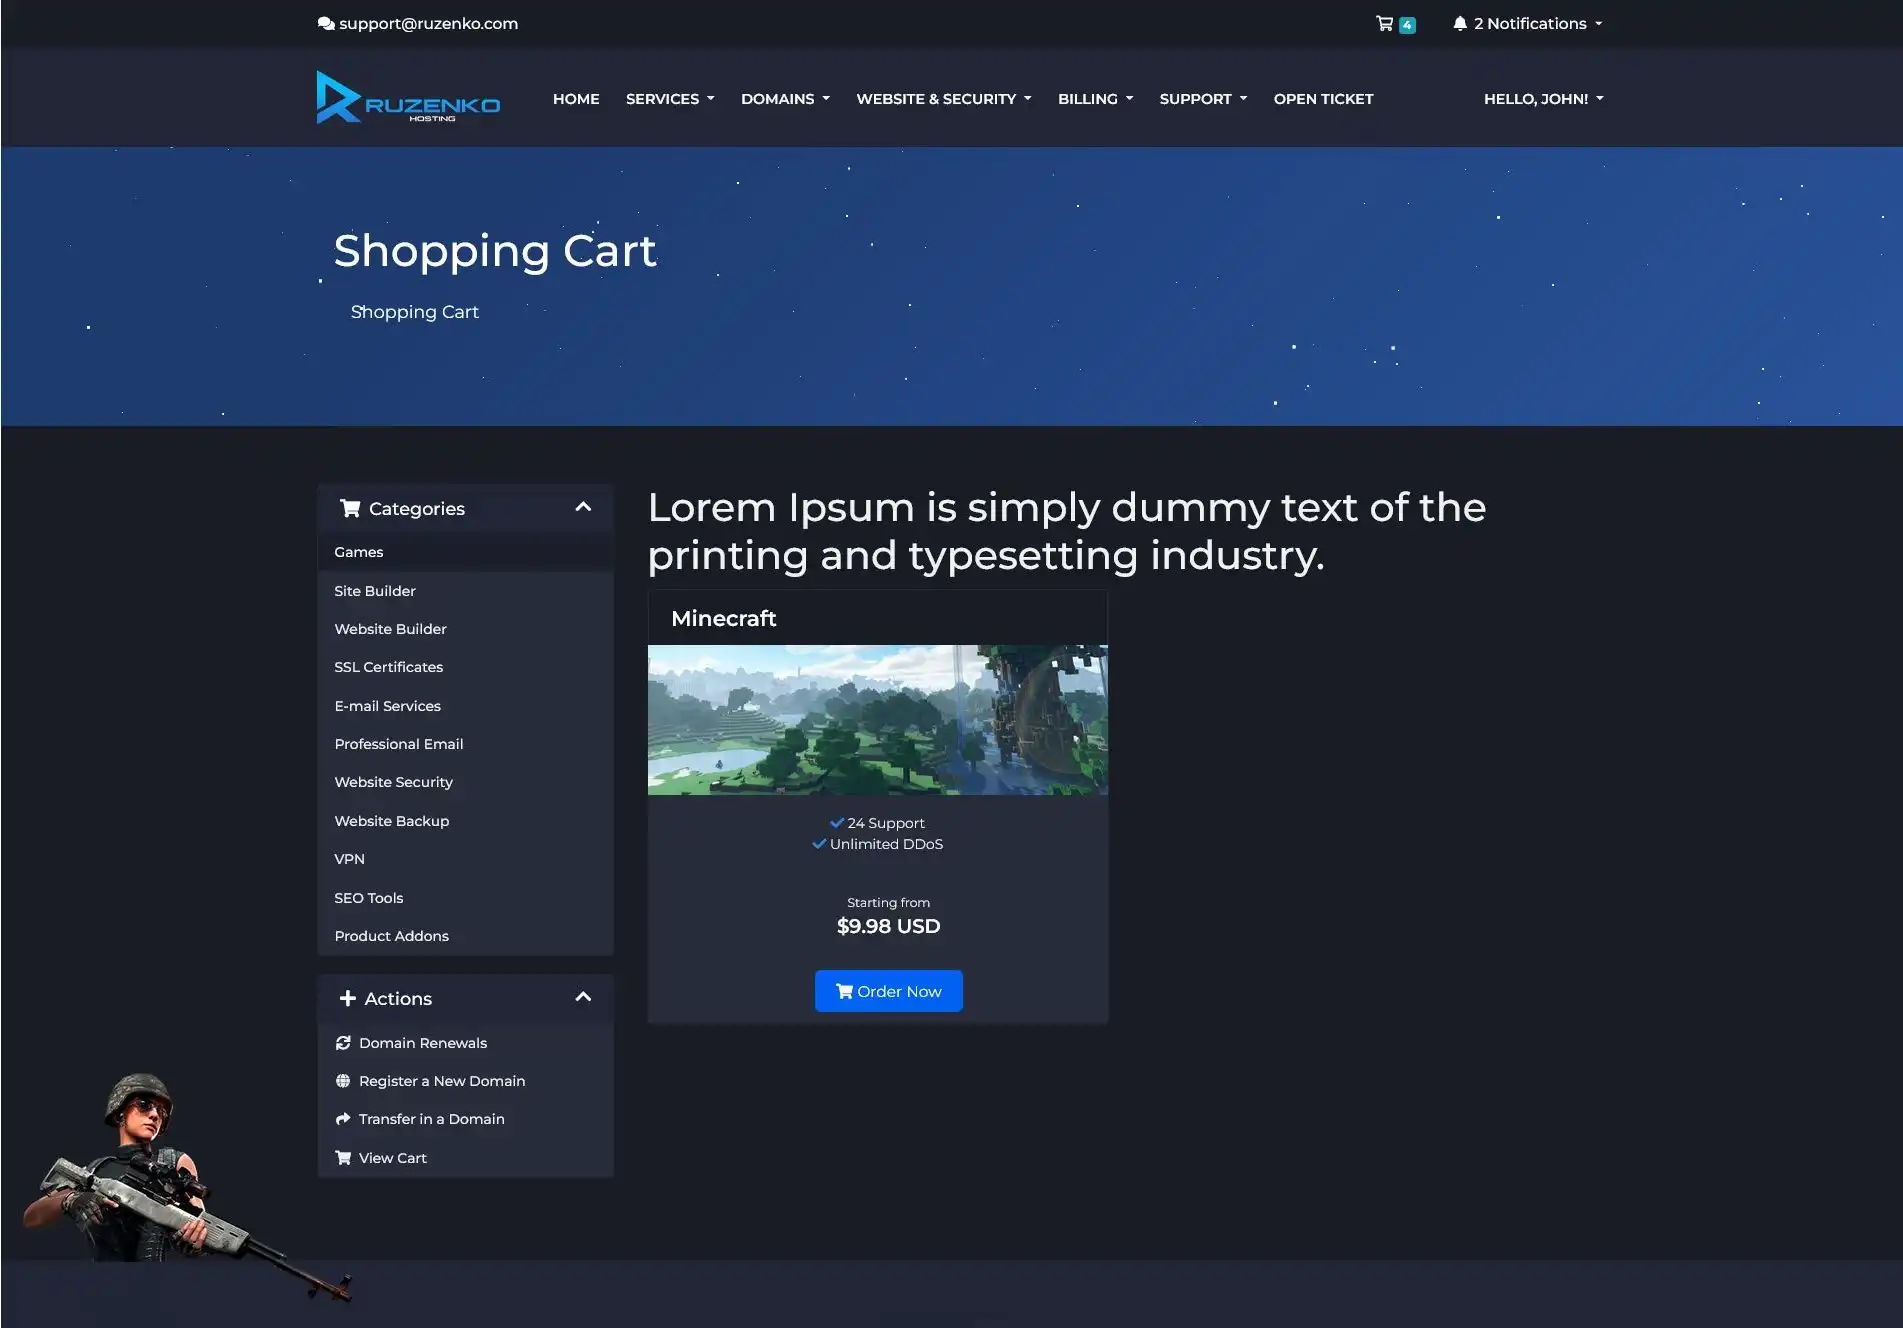1903x1328 pixels.
Task: Collapse the Actions panel chevron
Action: point(583,998)
